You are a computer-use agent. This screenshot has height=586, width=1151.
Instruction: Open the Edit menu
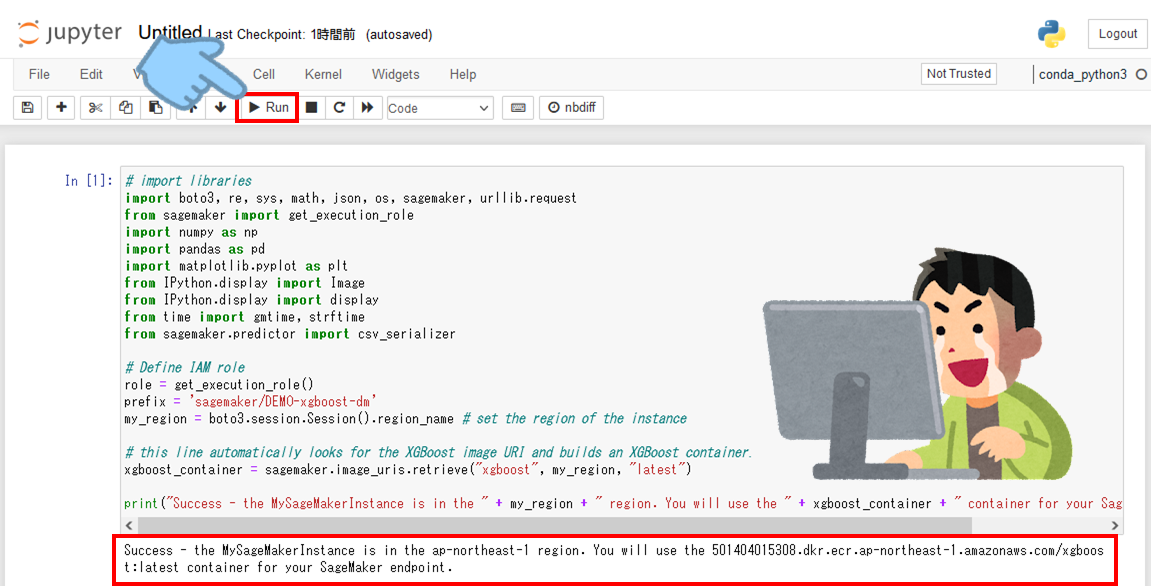92,74
